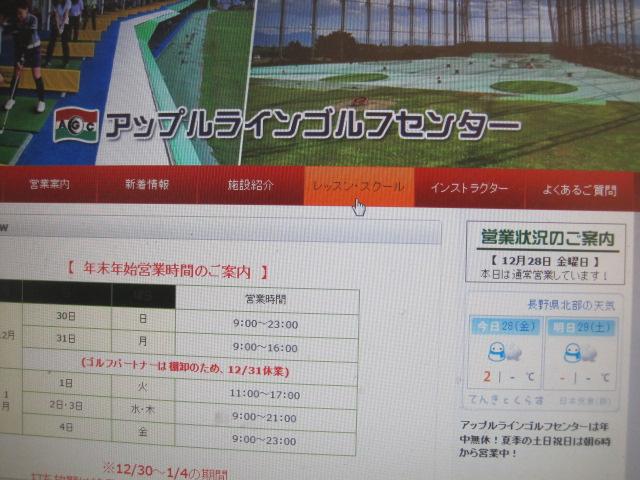Viewport: 640px width, 480px height.
Task: Open 施設紹介 menu item
Action: click(x=250, y=185)
